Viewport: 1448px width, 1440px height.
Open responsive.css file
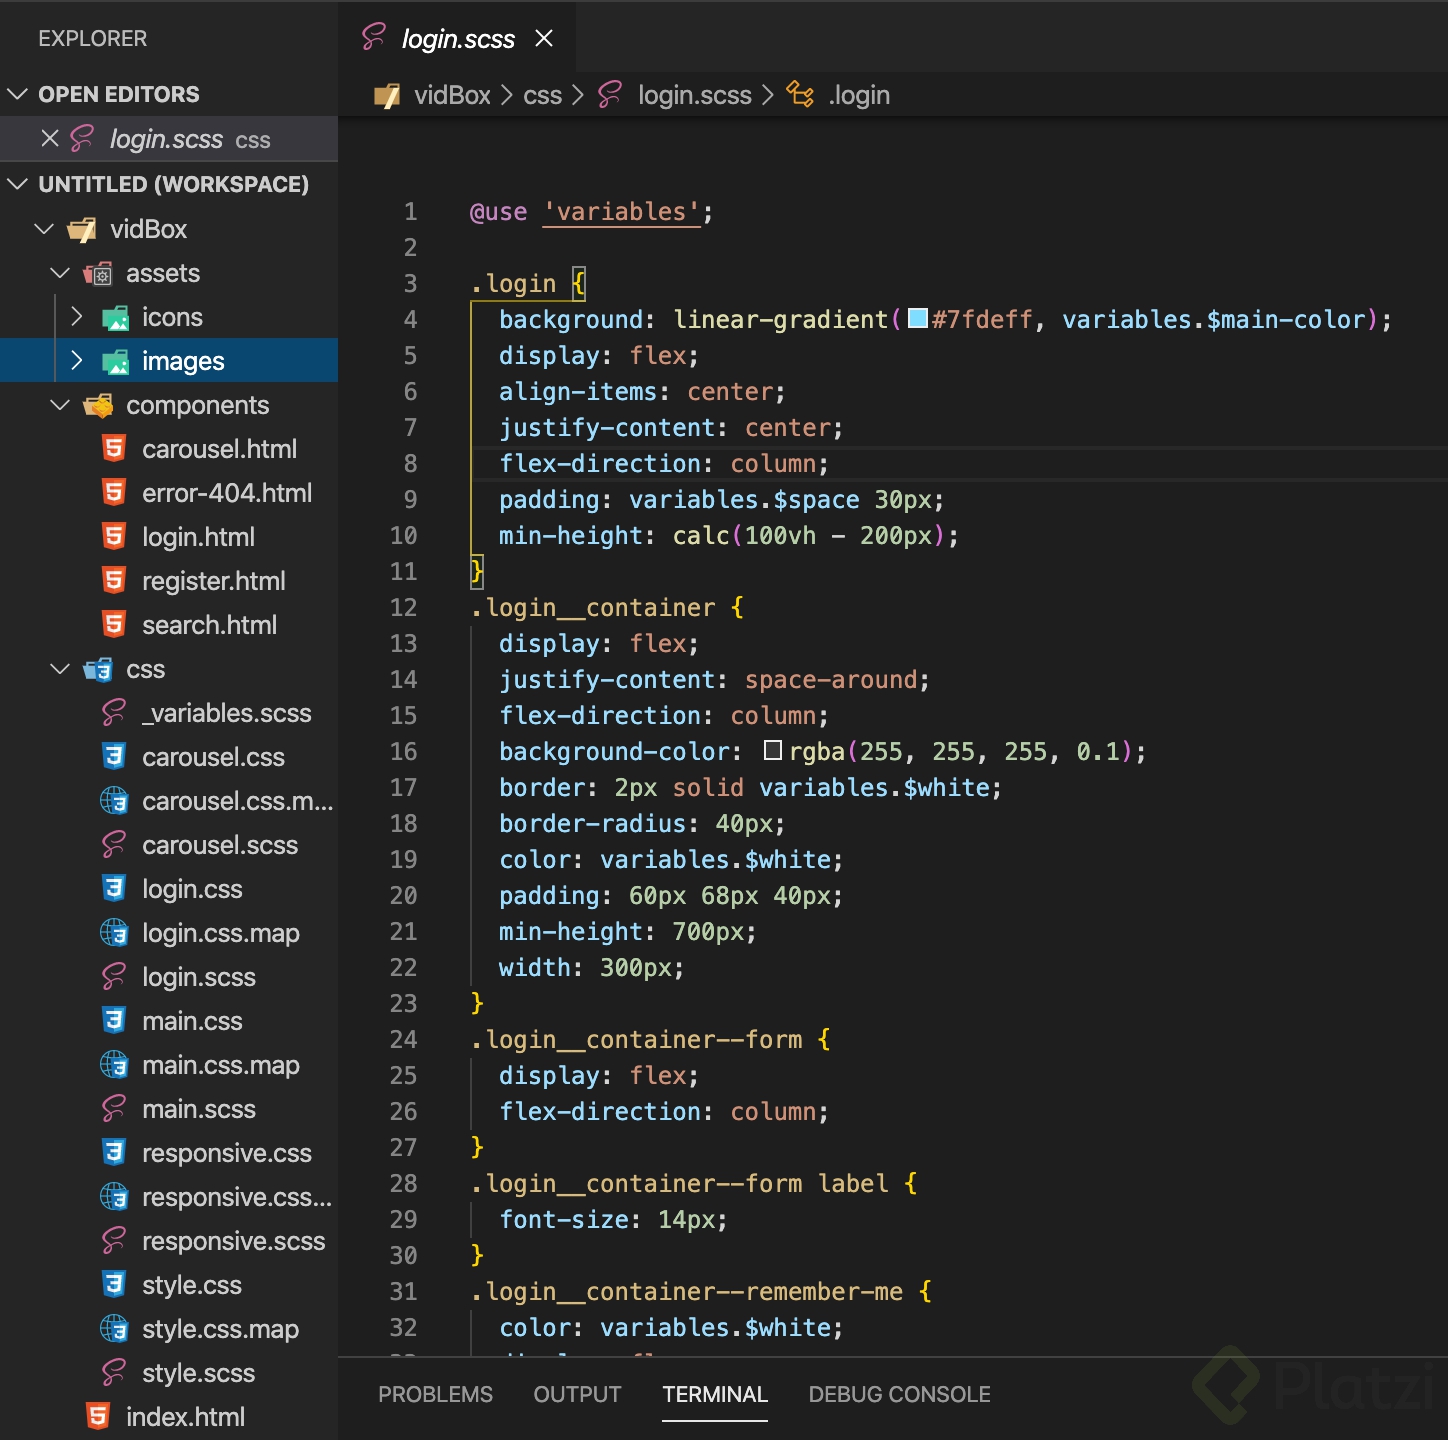pos(227,1153)
